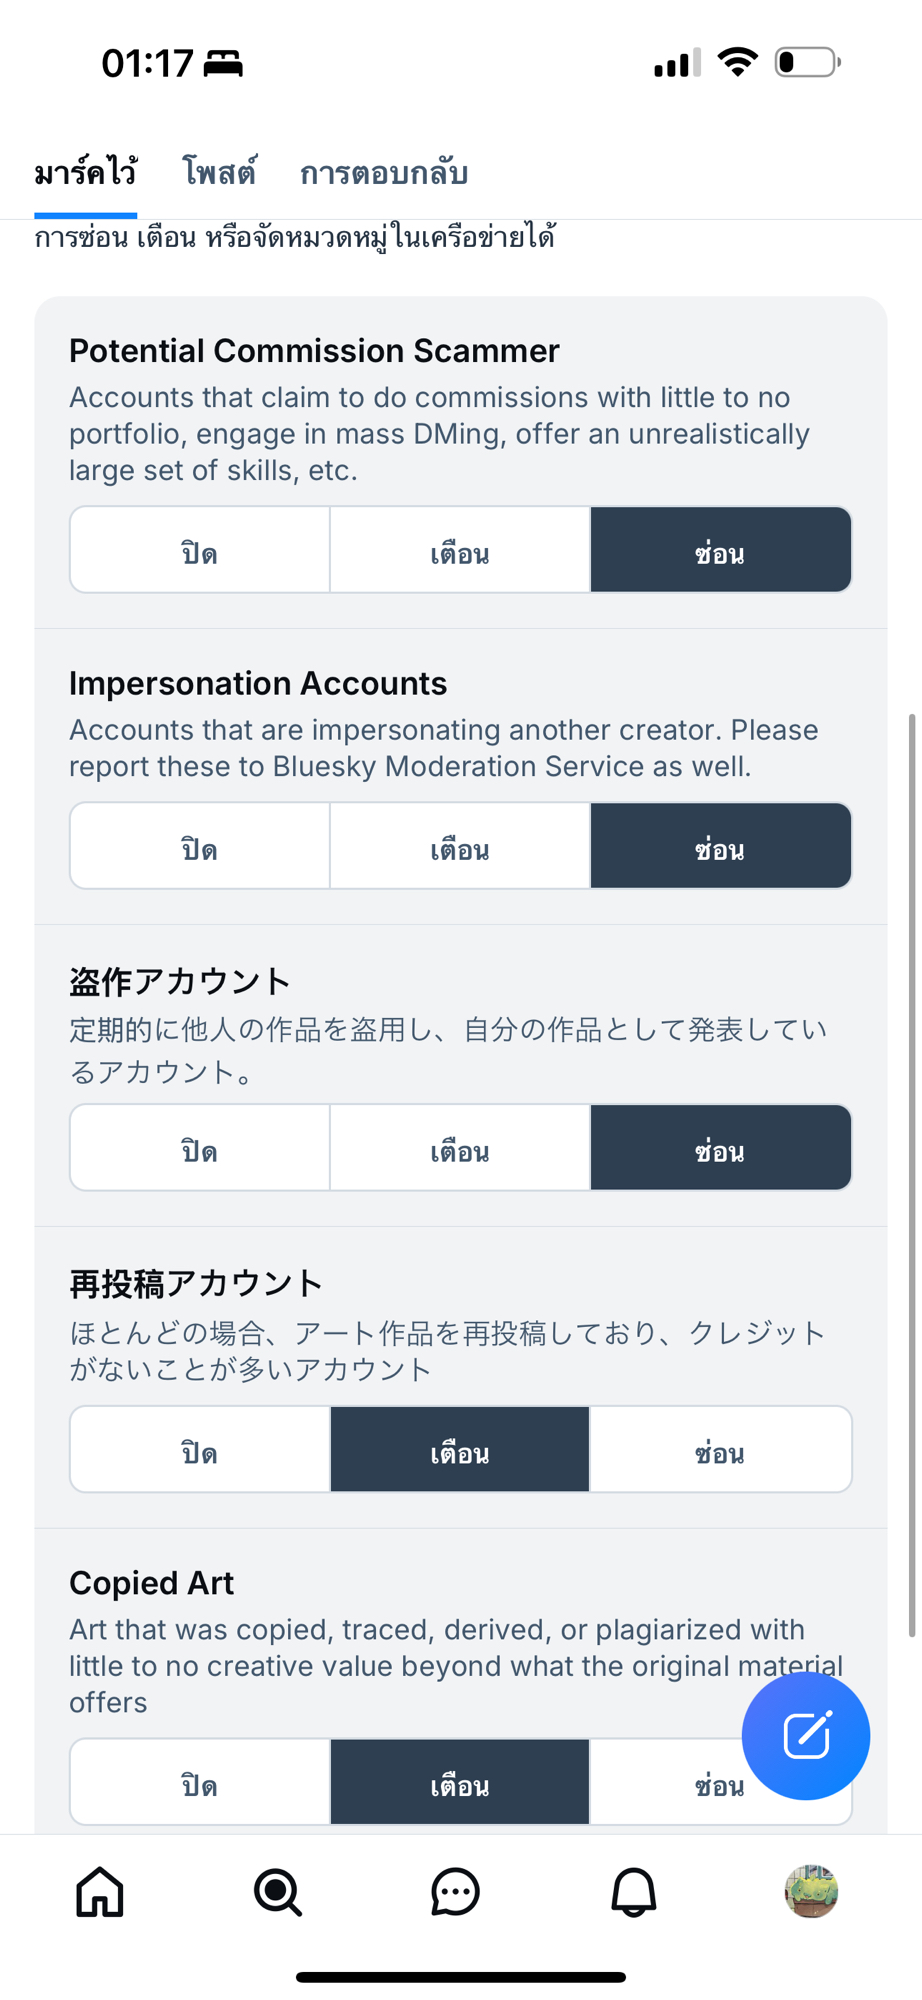
Task: Open the Notifications bell icon
Action: [x=633, y=1892]
